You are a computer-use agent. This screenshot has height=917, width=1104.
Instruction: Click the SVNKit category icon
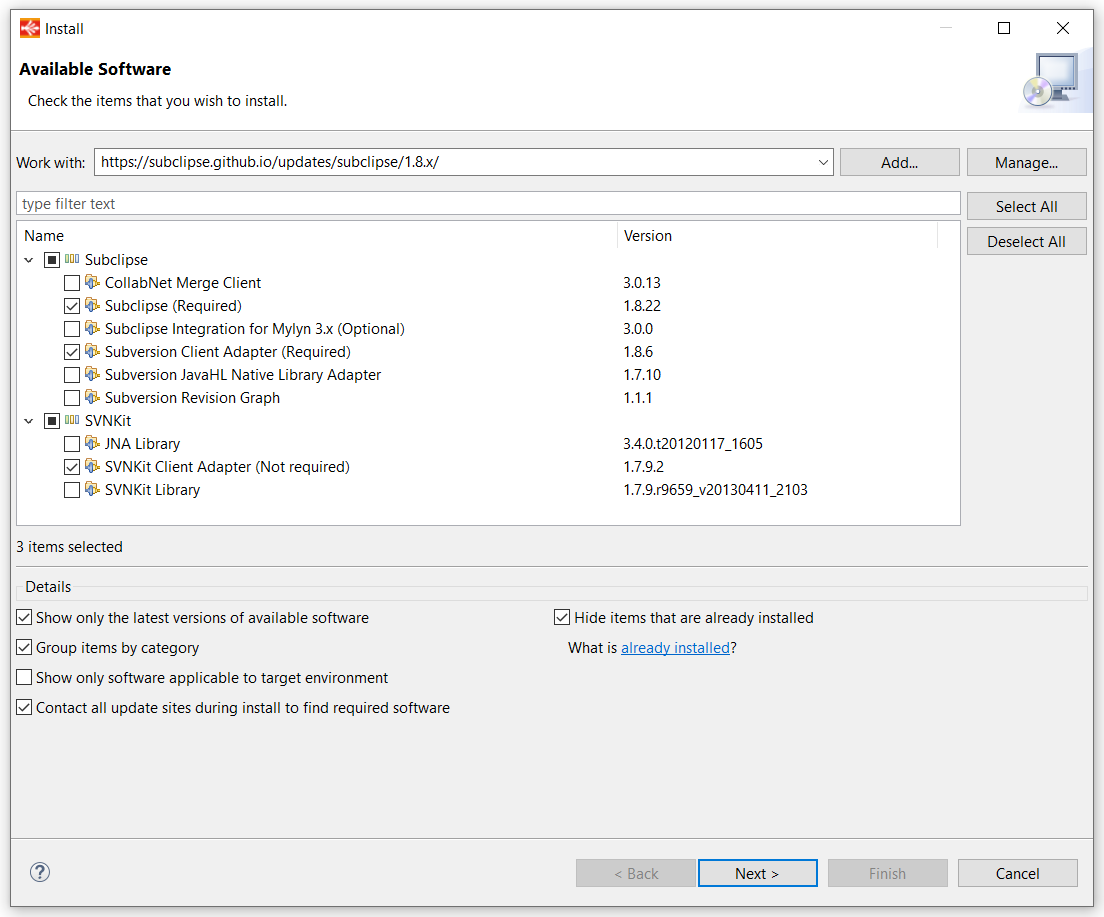click(x=72, y=420)
